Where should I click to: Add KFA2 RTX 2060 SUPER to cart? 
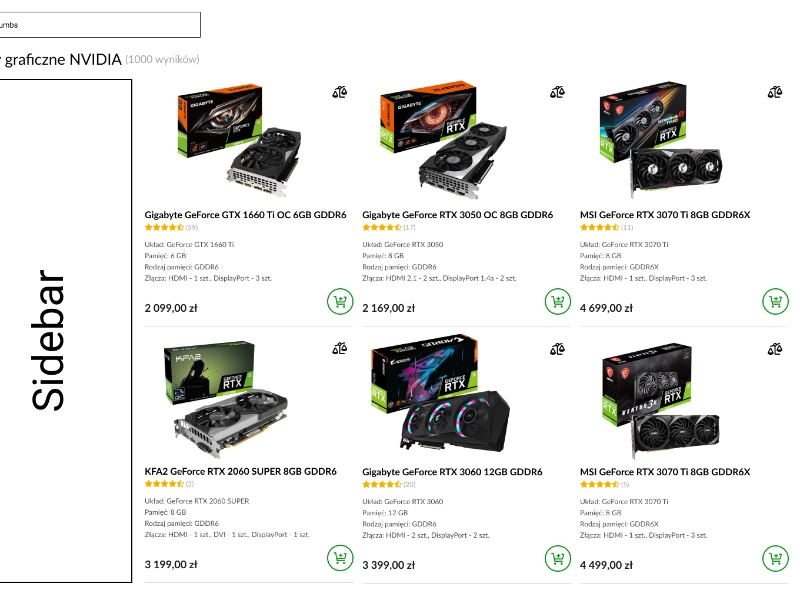pyautogui.click(x=340, y=558)
